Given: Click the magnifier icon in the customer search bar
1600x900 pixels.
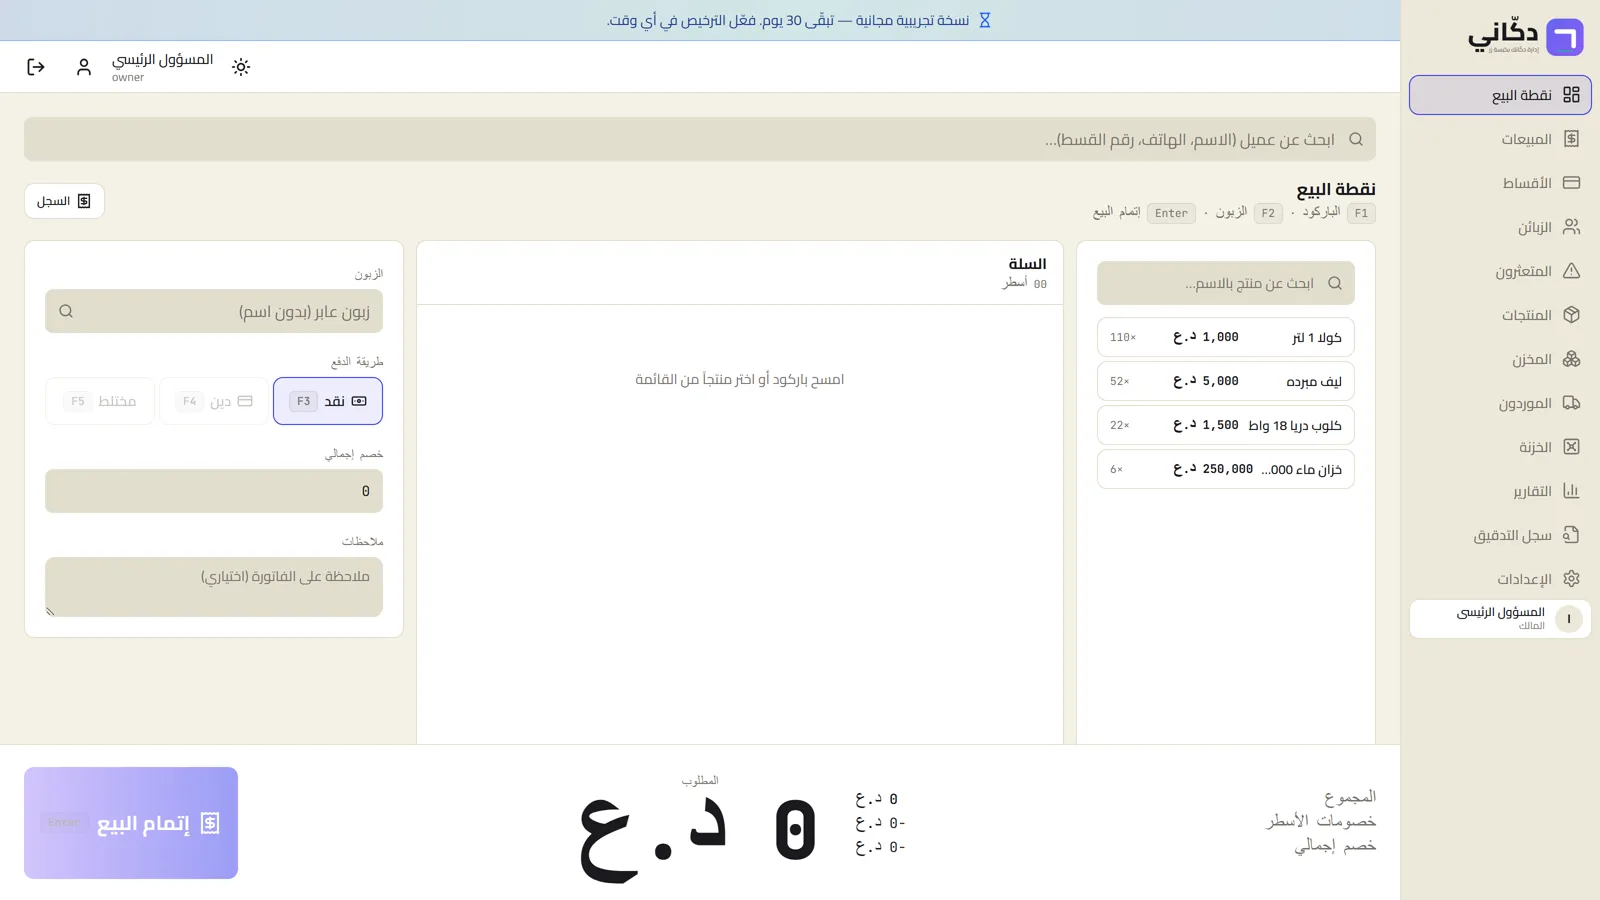Looking at the screenshot, I should (1356, 139).
